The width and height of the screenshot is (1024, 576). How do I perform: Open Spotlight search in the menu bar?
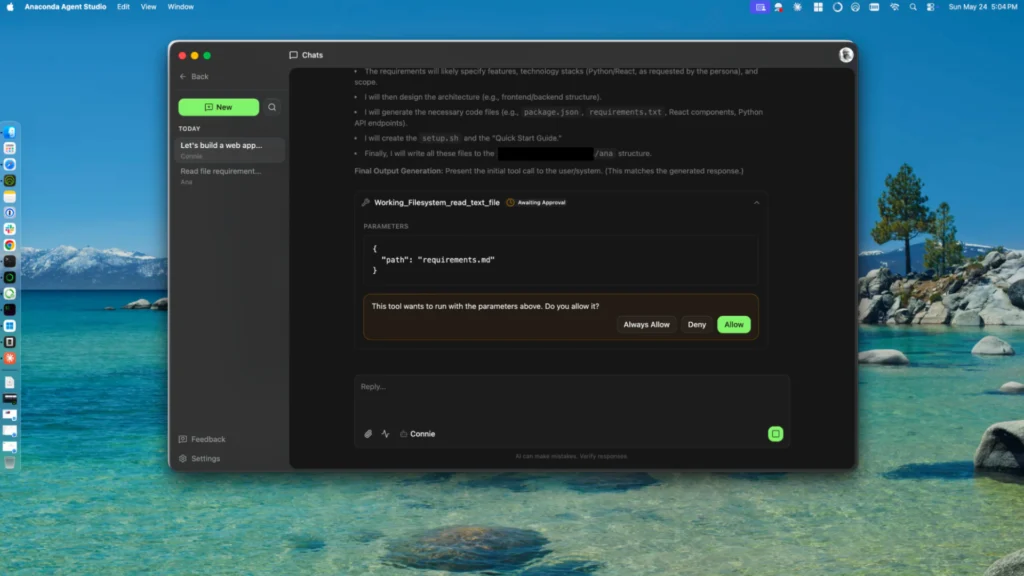(x=912, y=7)
